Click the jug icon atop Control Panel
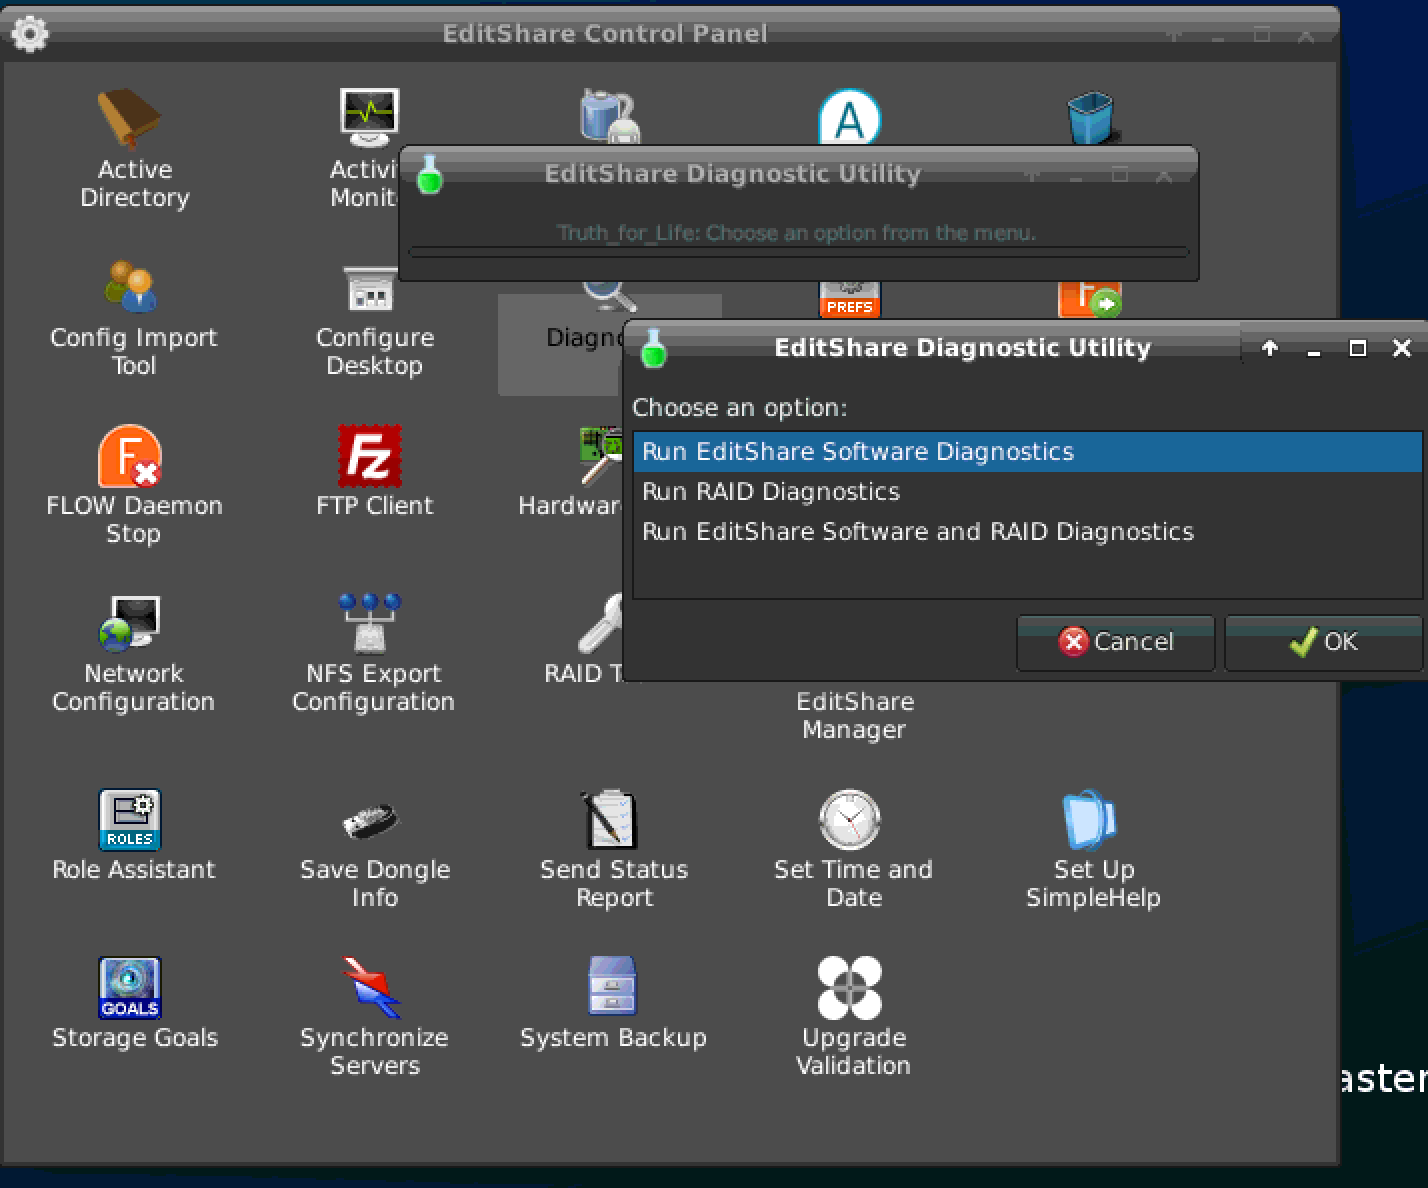1428x1188 pixels. pos(610,116)
